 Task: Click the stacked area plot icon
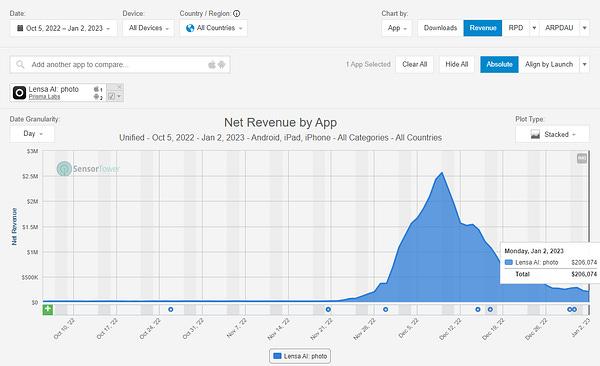535,134
